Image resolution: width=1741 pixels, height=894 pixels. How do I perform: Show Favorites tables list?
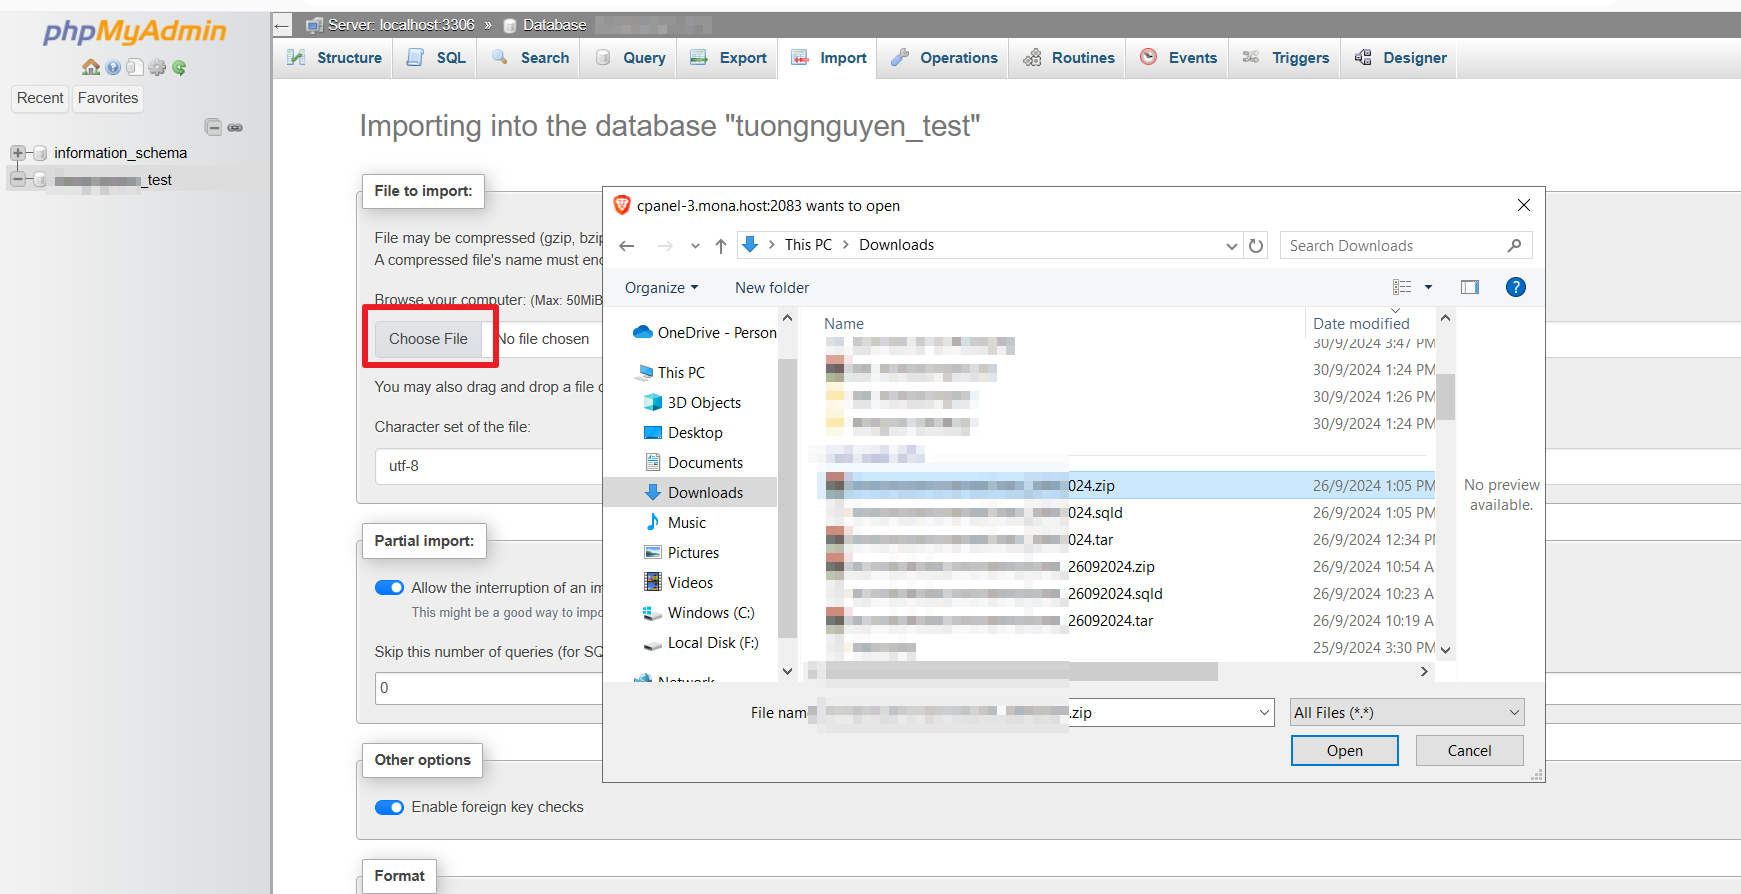108,98
